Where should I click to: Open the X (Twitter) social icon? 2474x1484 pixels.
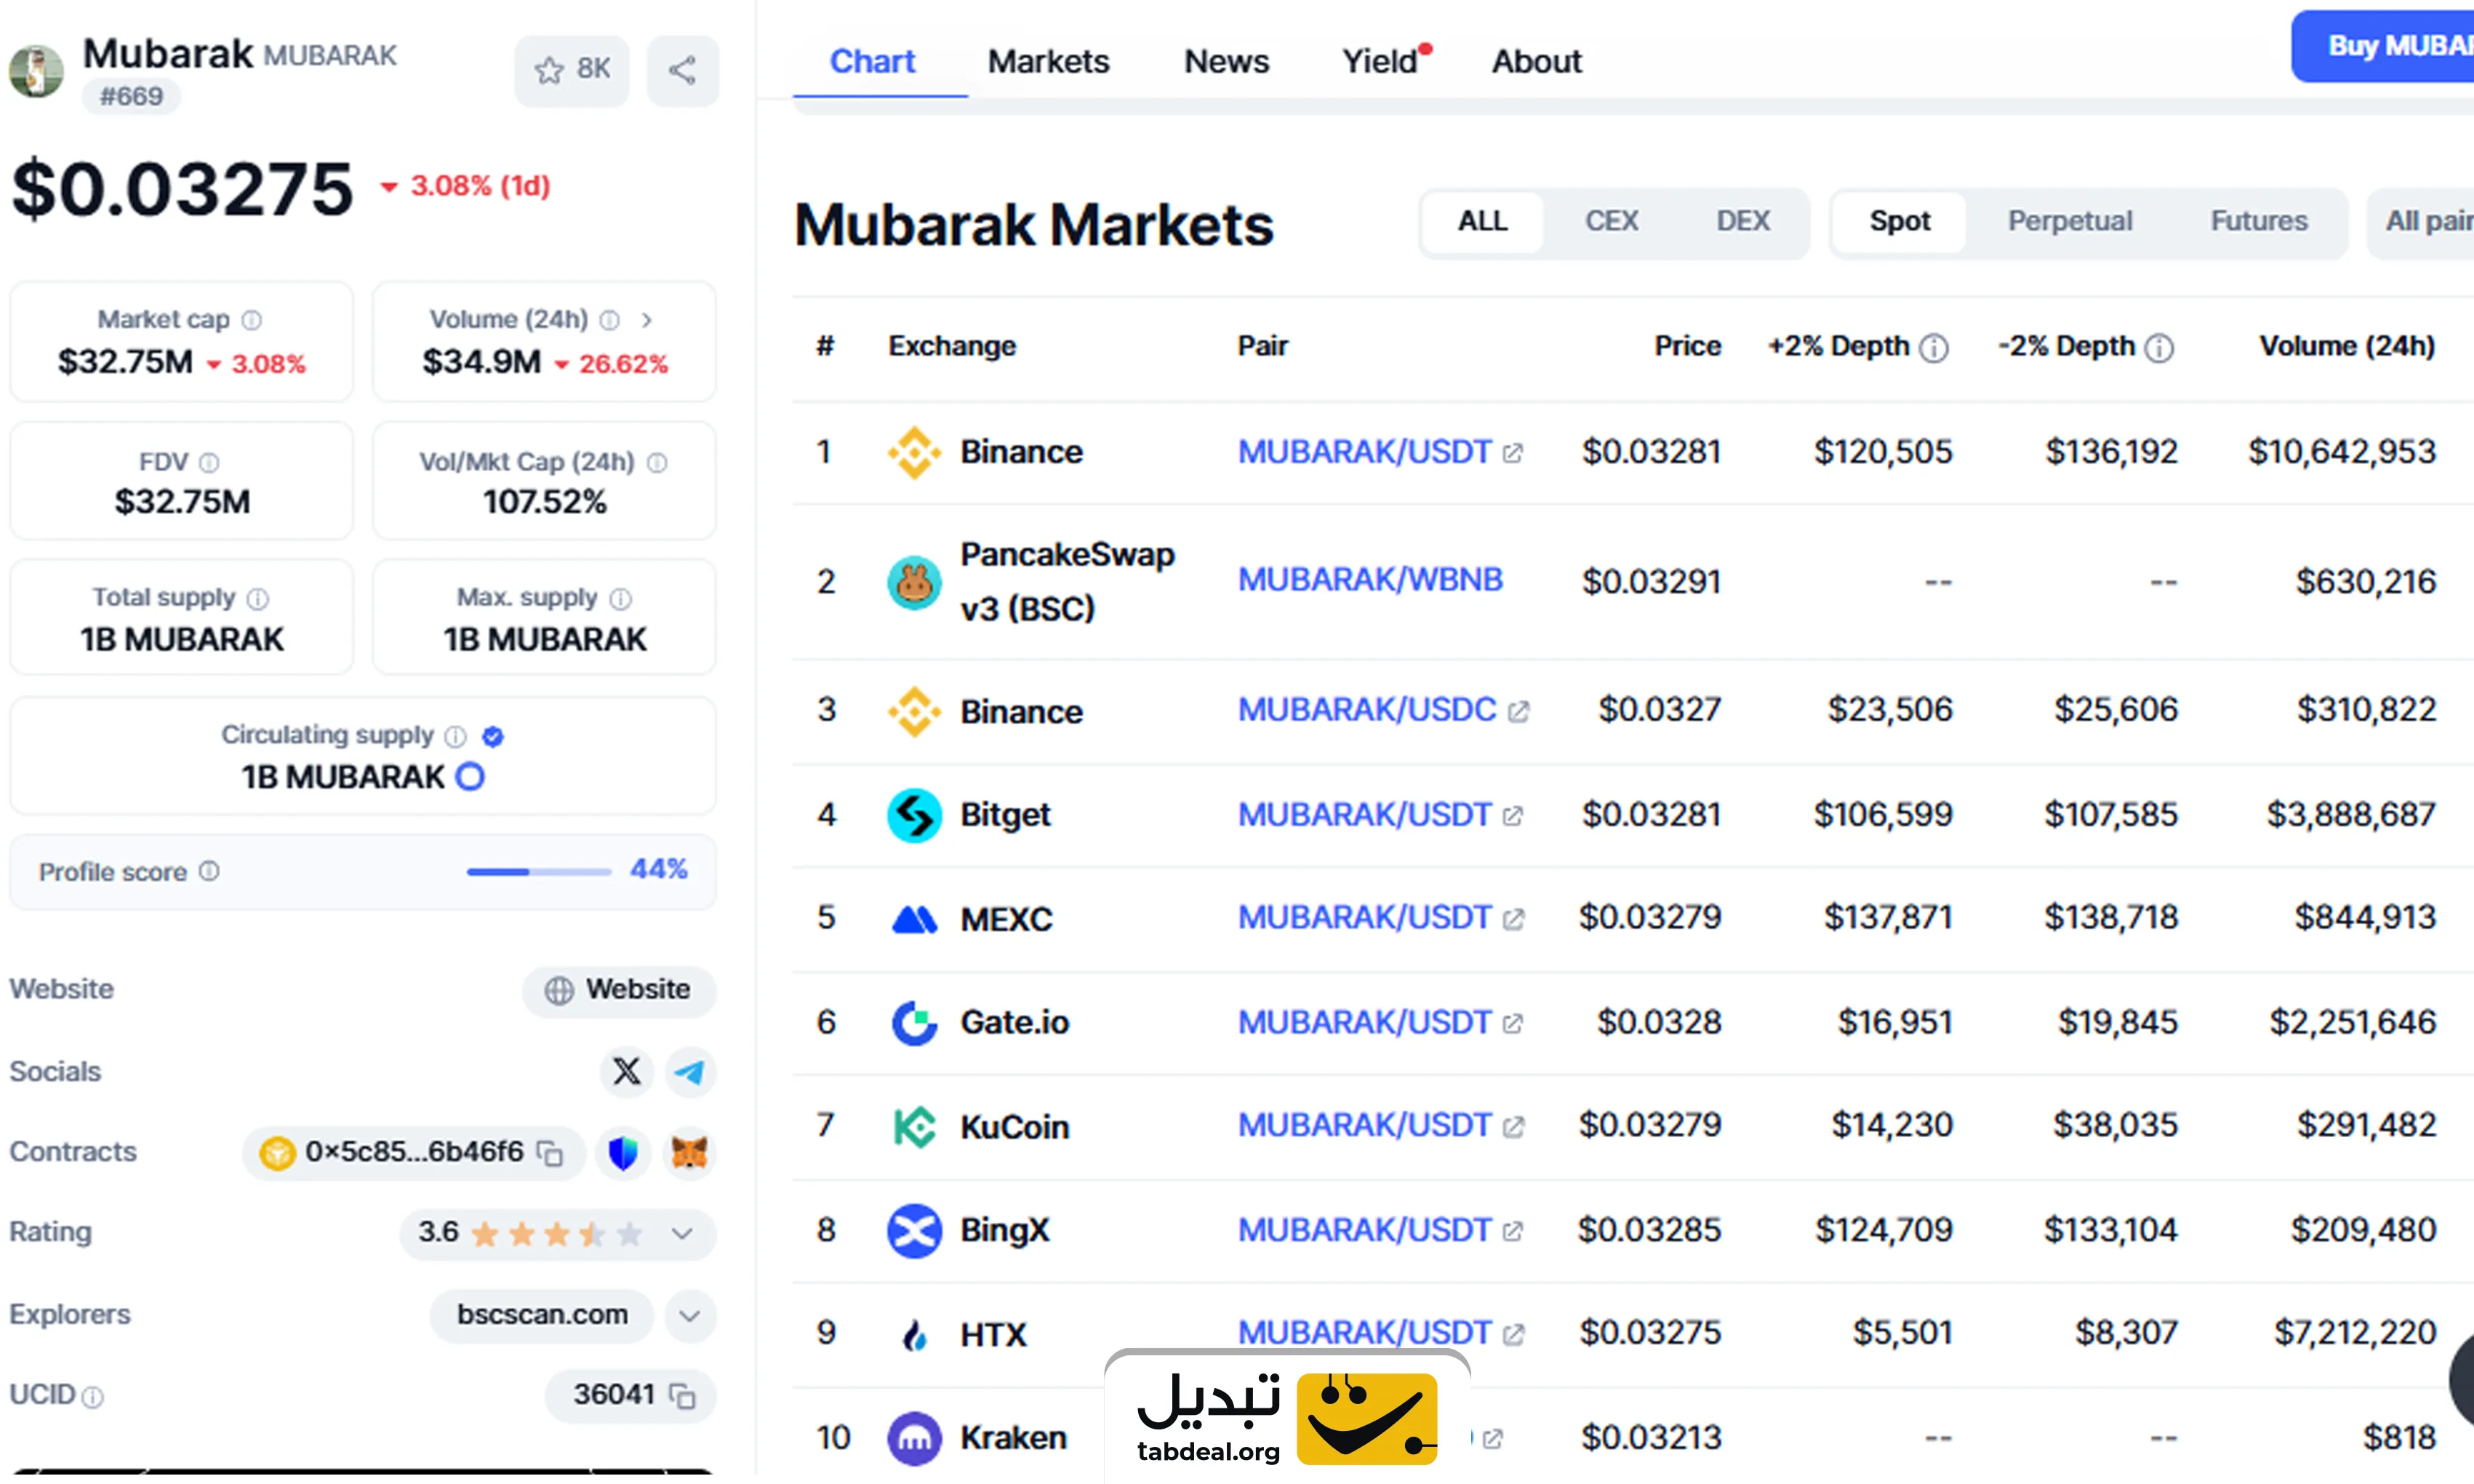click(627, 1071)
